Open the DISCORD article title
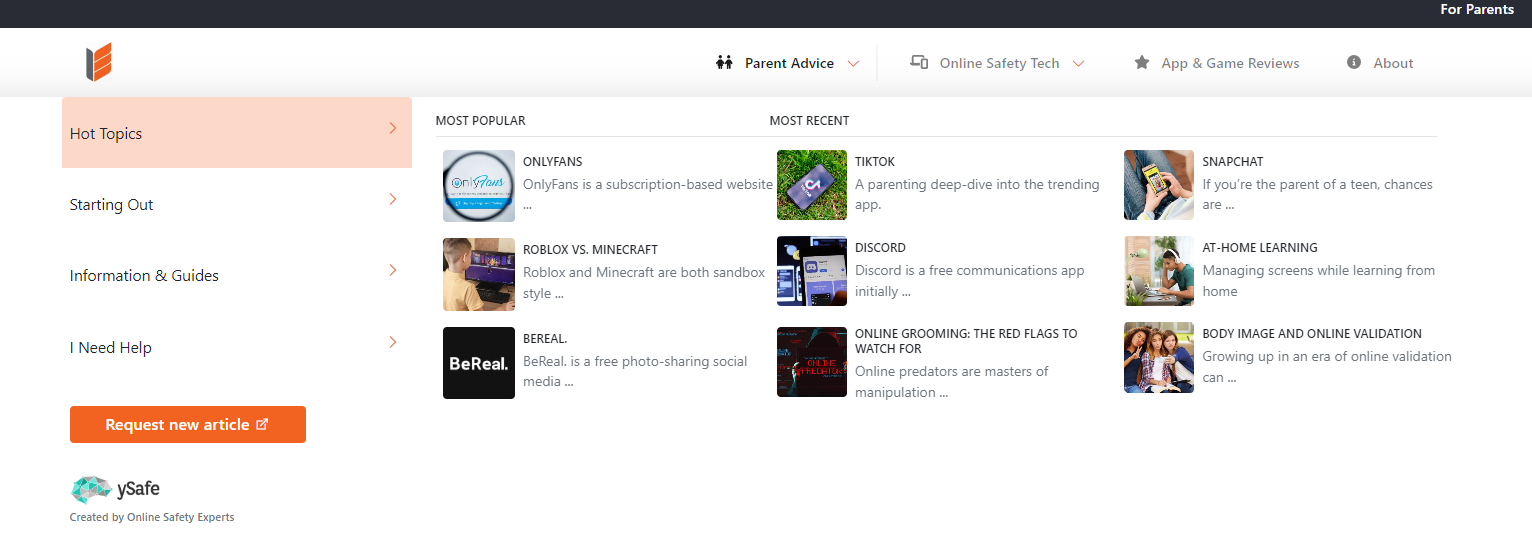Screen dimensions: 1532x544 click(x=880, y=247)
